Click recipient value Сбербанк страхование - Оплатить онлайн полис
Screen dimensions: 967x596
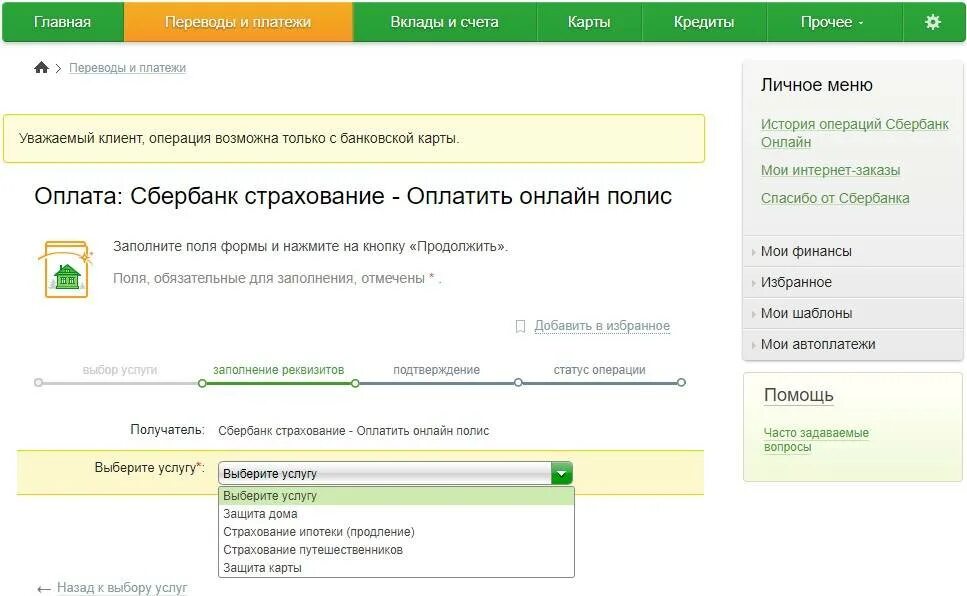[353, 431]
